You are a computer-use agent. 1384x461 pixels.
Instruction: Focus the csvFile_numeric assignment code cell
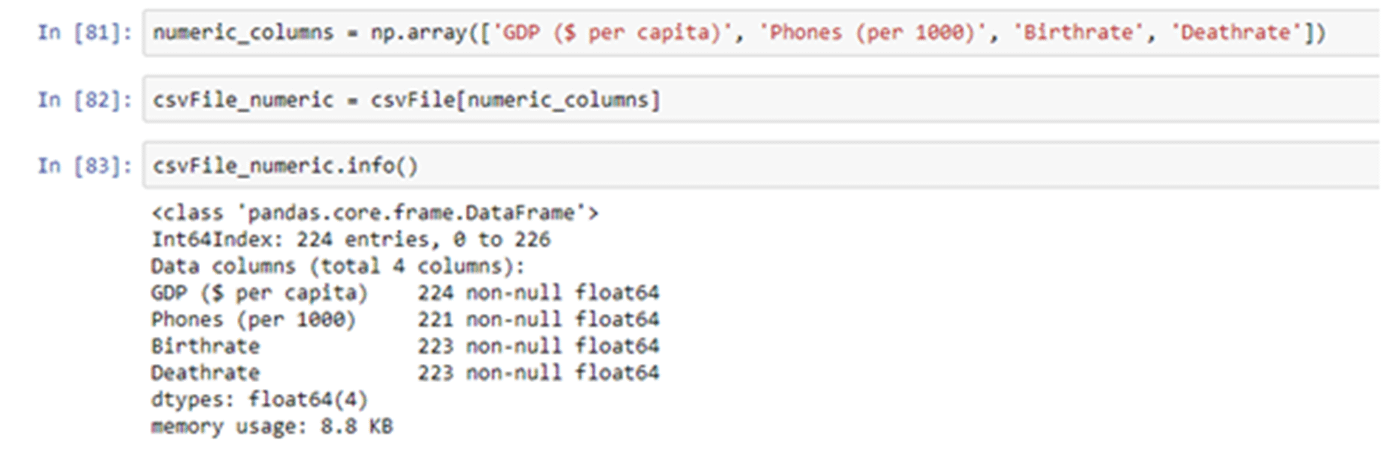[x=900, y=100]
